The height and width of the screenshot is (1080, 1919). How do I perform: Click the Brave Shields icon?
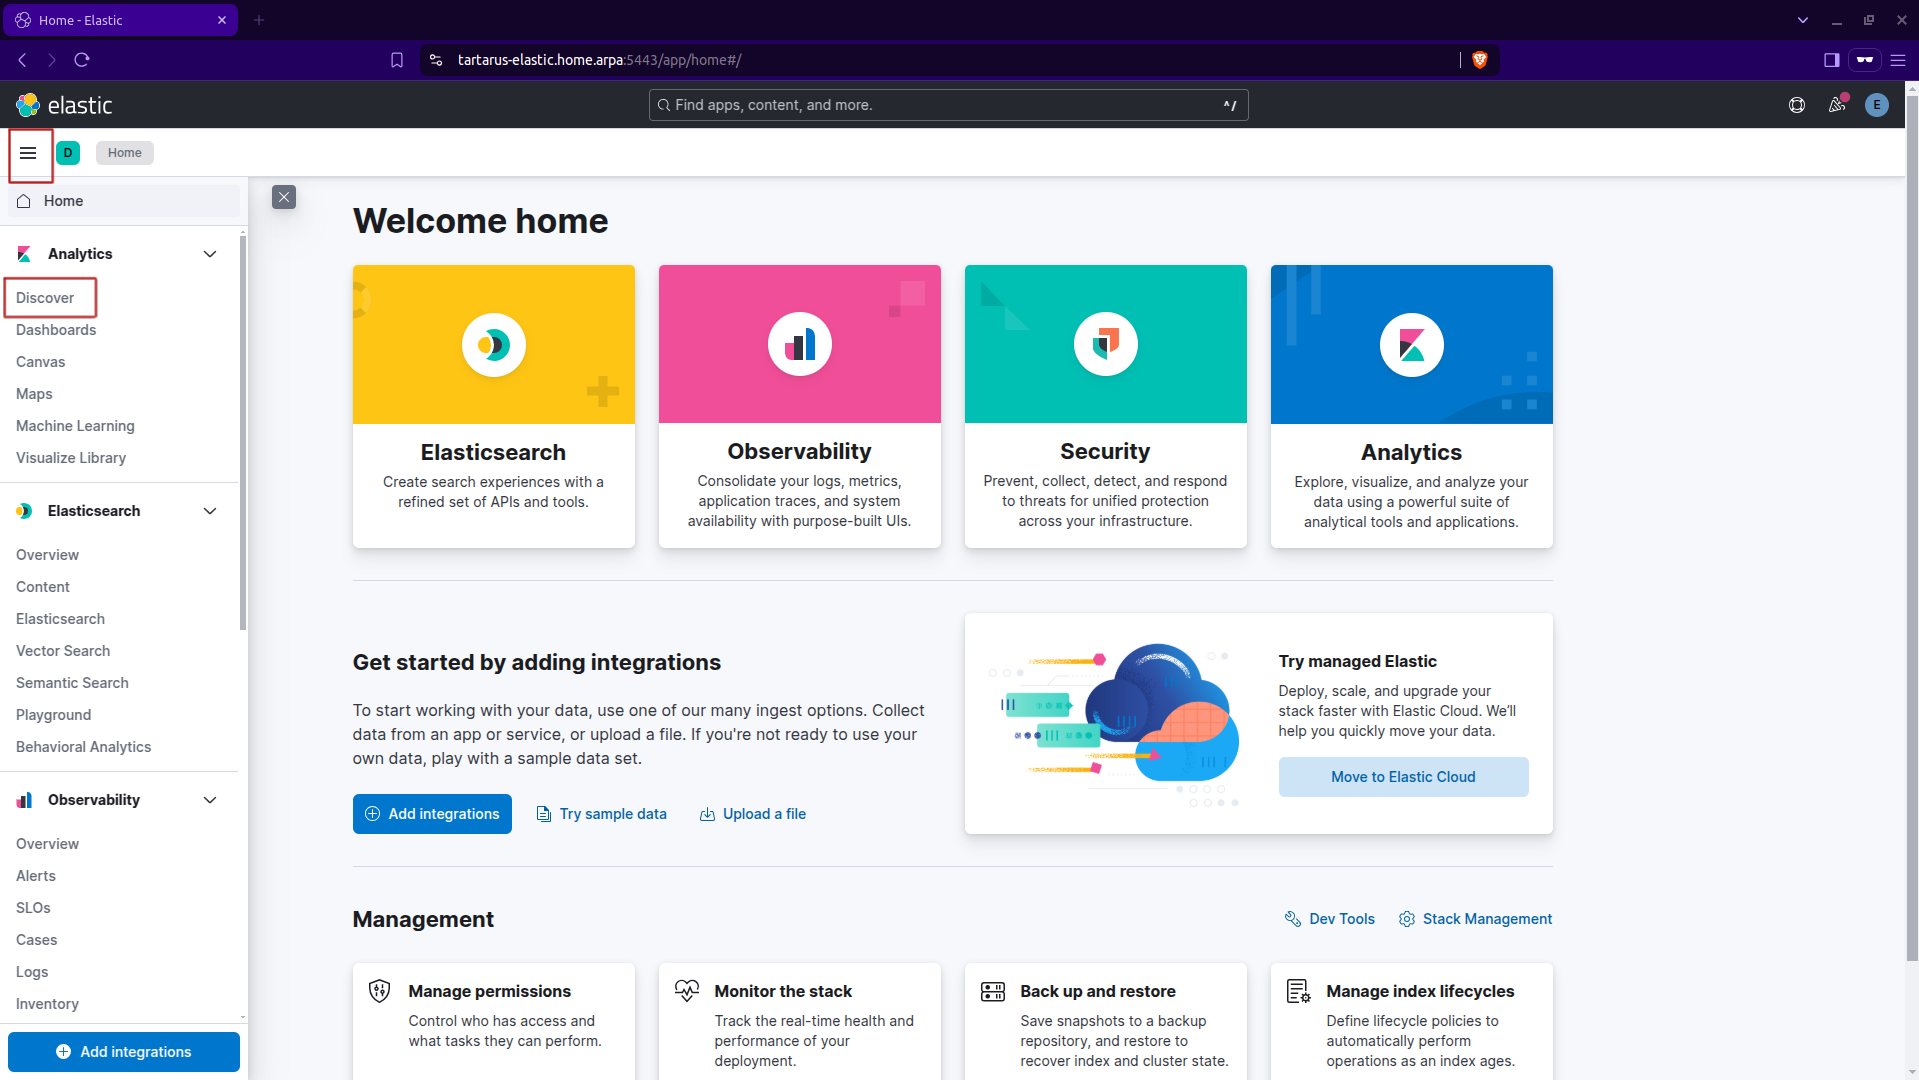[x=1480, y=60]
